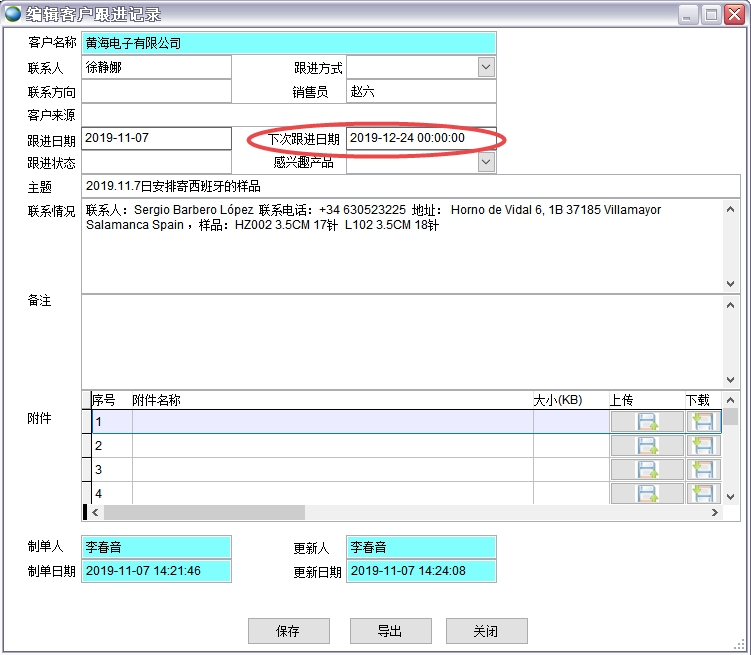Click download icon for attachment row 4

(x=703, y=493)
